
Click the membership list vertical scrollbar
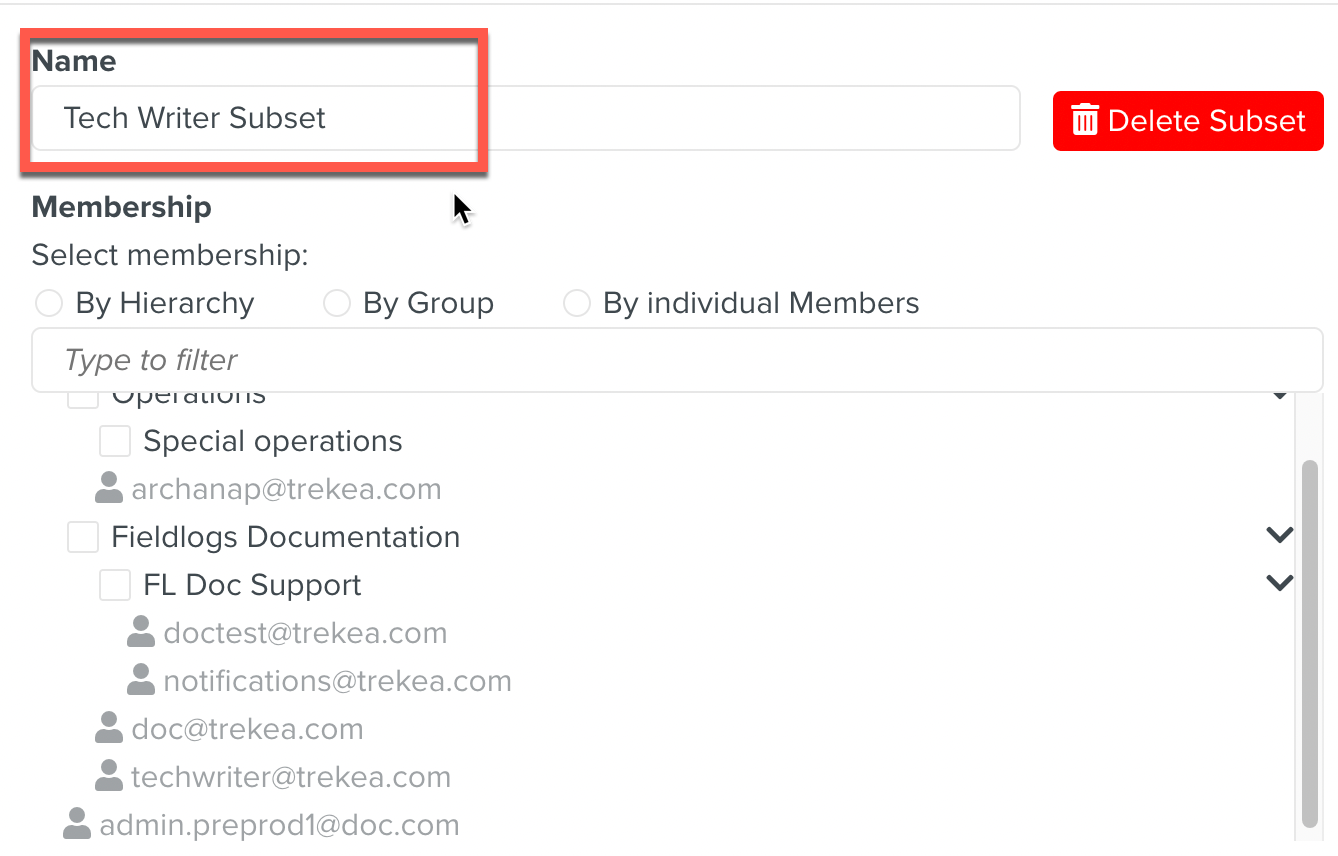(x=1309, y=640)
